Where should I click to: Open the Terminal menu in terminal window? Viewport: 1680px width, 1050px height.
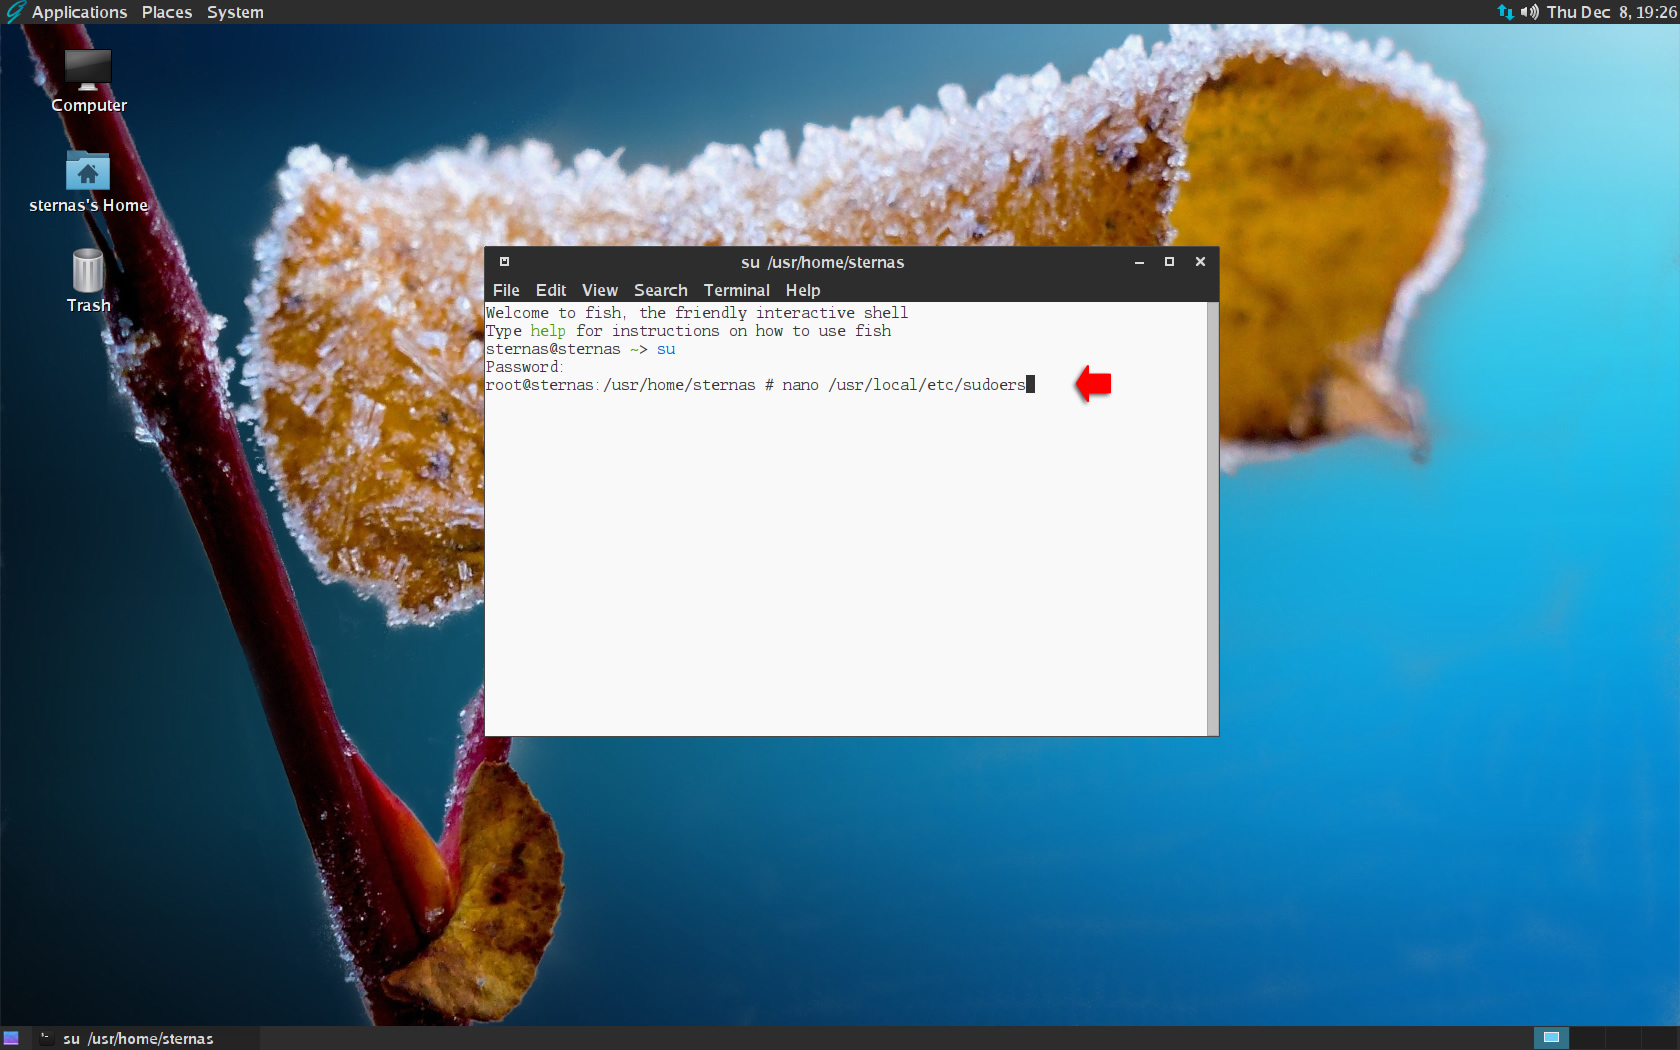tap(736, 290)
